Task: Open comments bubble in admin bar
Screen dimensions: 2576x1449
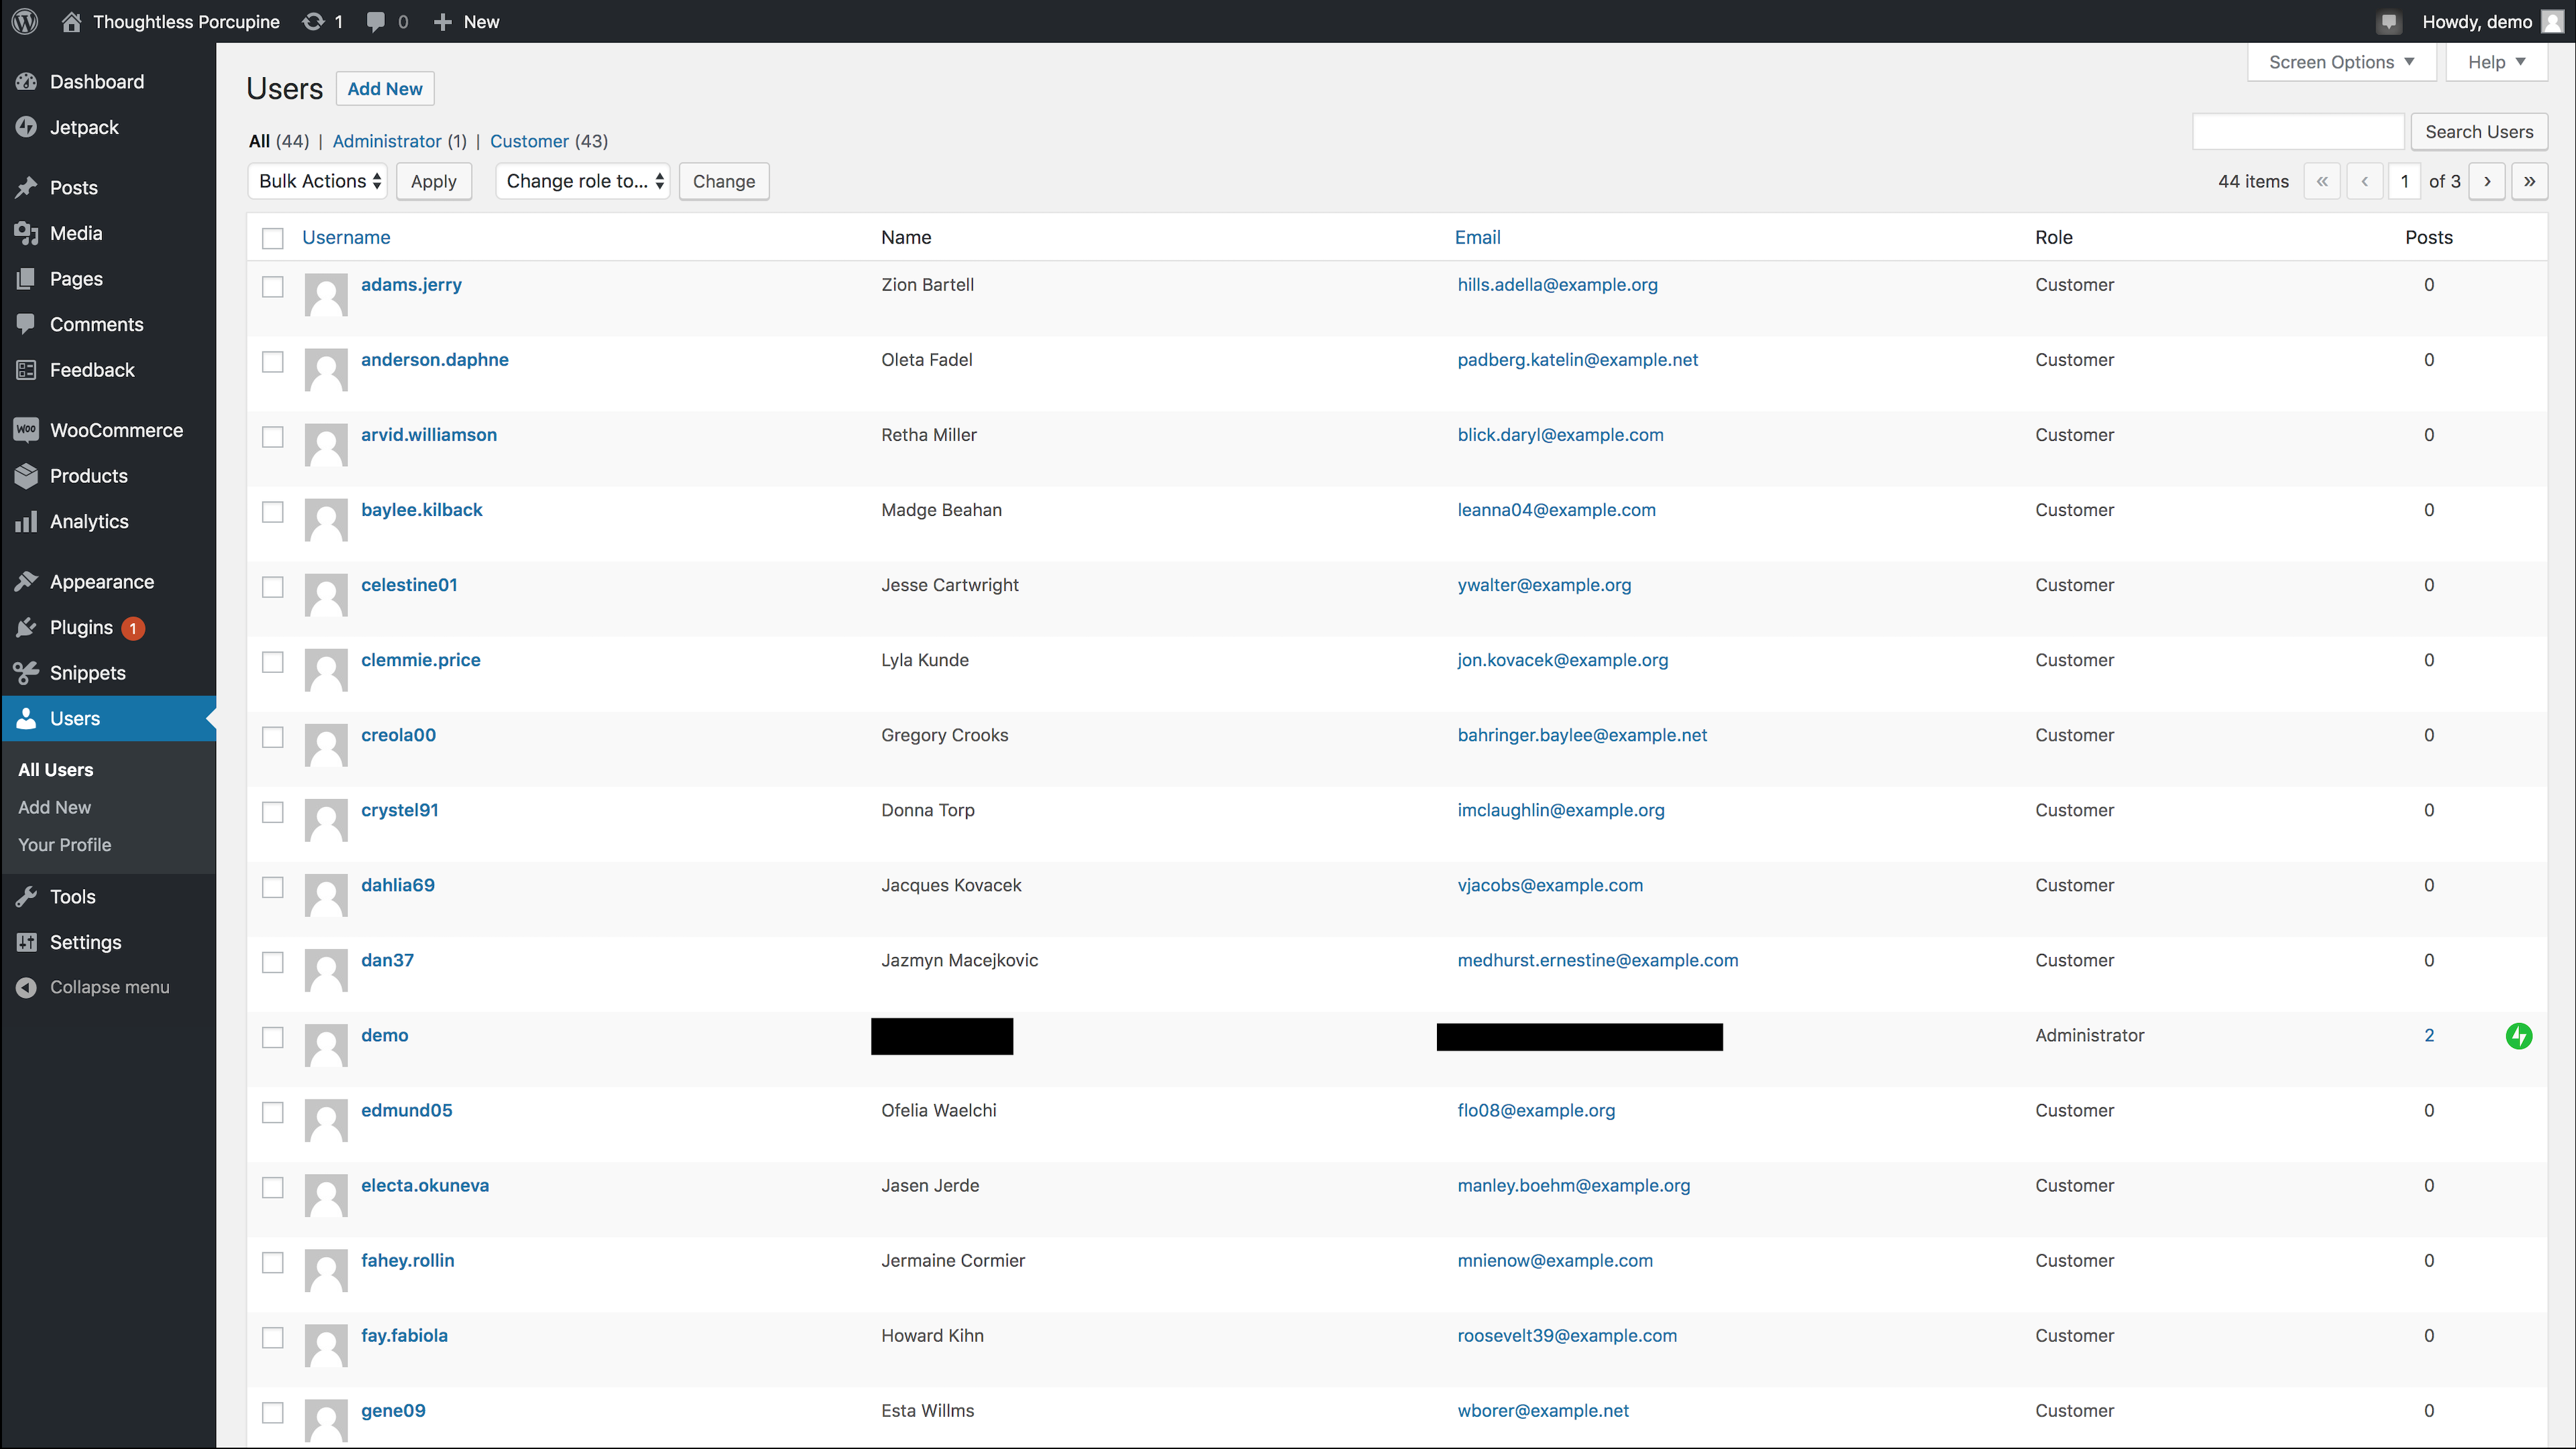Action: click(x=376, y=21)
